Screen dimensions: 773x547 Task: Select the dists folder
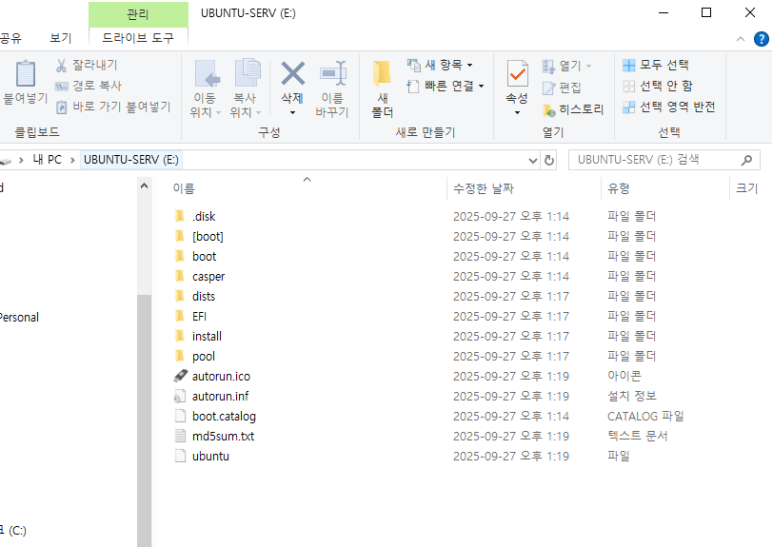(203, 296)
